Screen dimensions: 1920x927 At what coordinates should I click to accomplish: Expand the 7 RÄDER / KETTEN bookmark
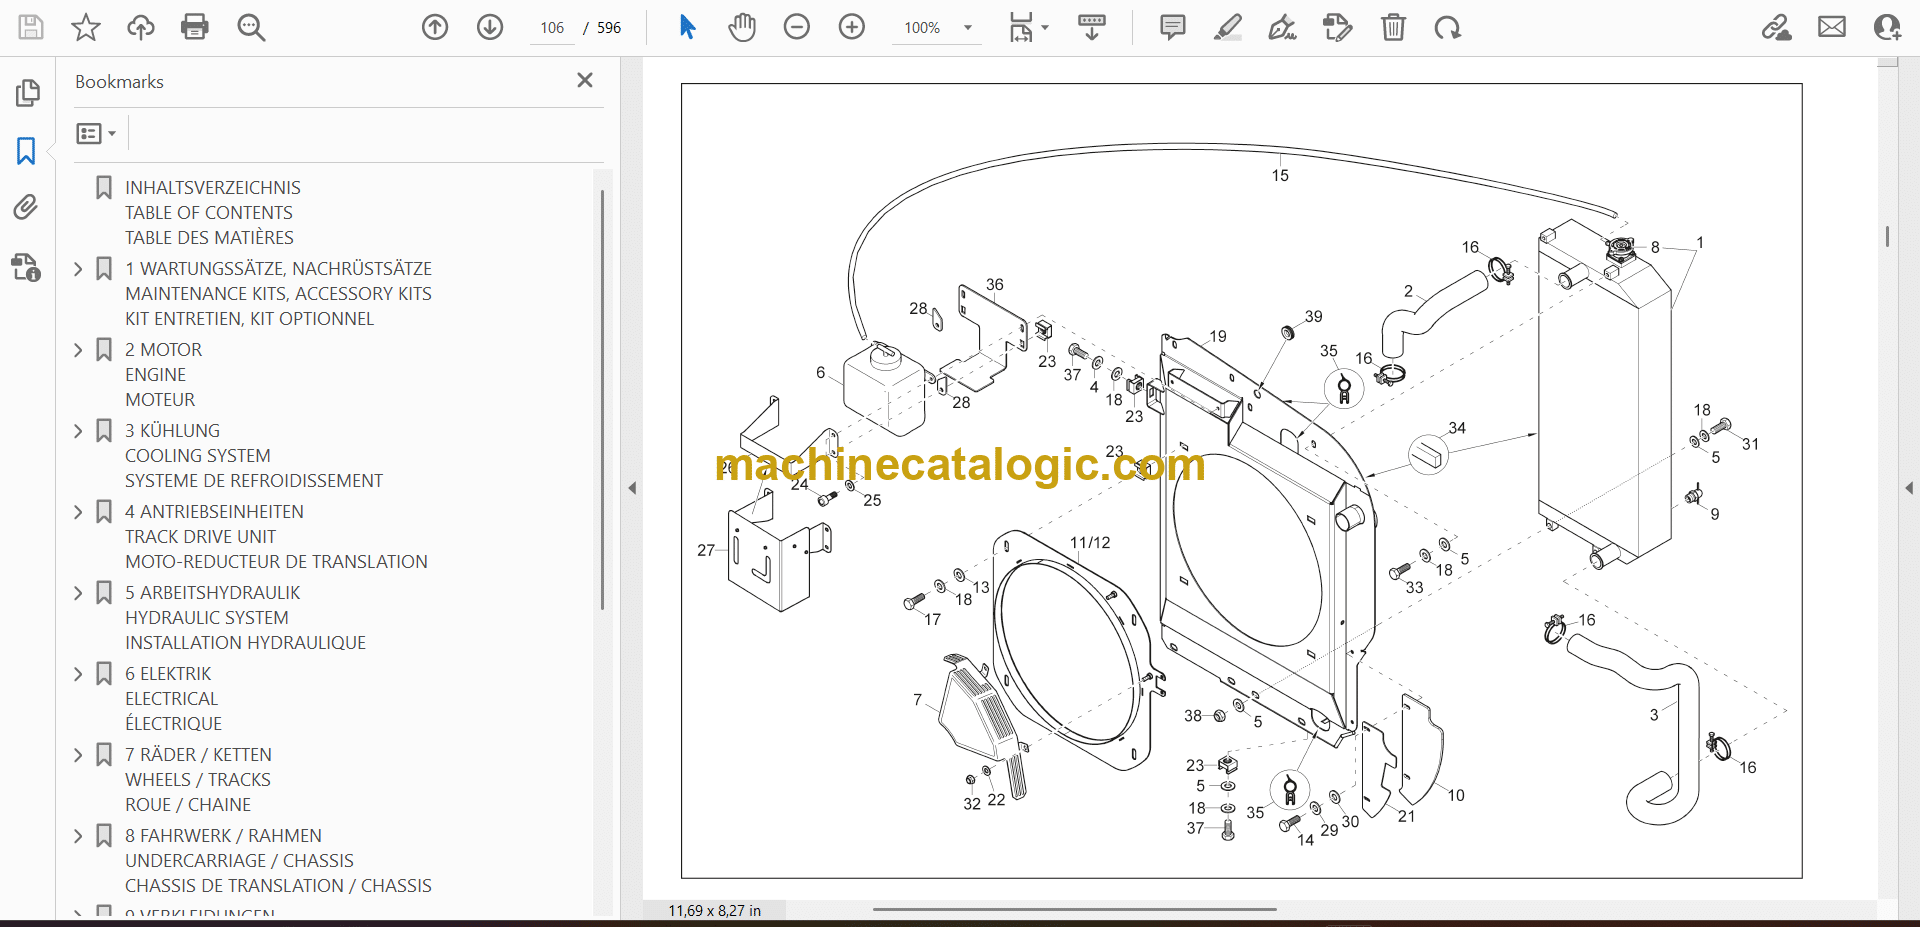tap(79, 755)
